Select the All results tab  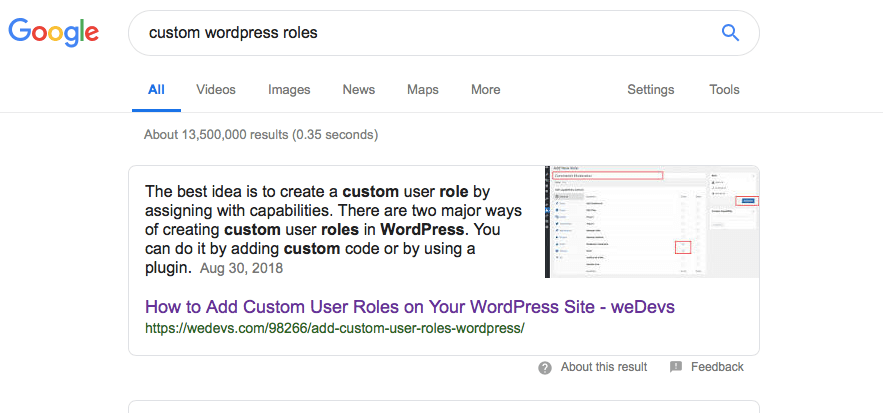[x=157, y=90]
